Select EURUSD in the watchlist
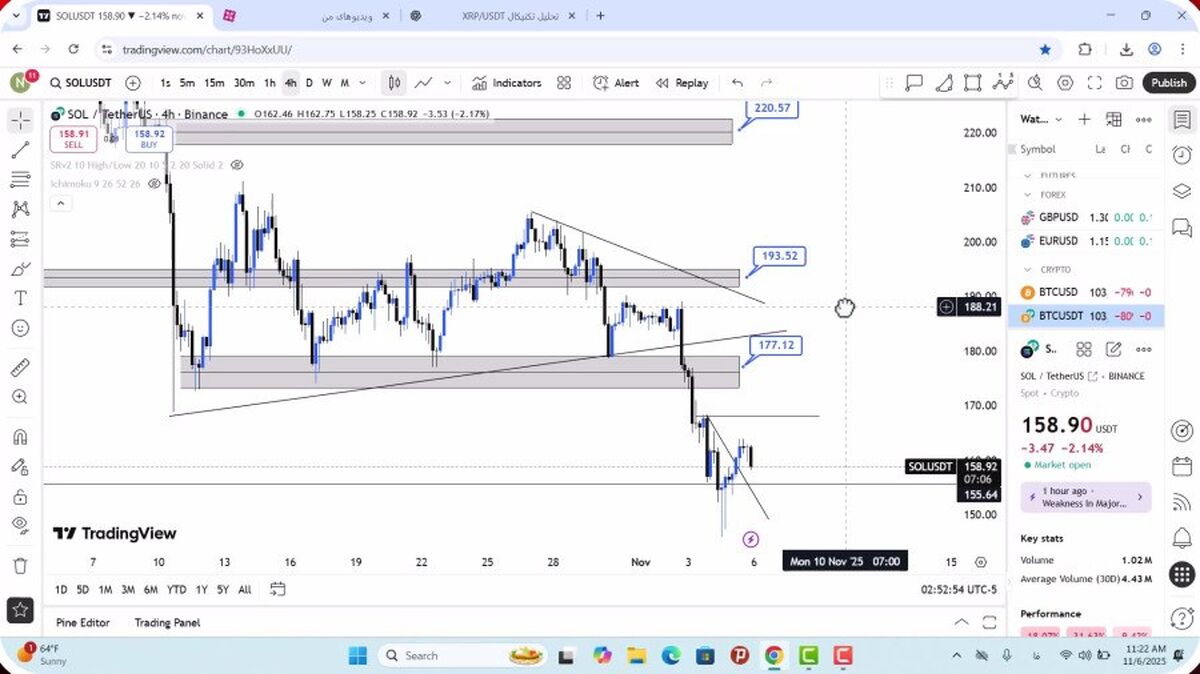This screenshot has width=1200, height=674. tap(1085, 241)
